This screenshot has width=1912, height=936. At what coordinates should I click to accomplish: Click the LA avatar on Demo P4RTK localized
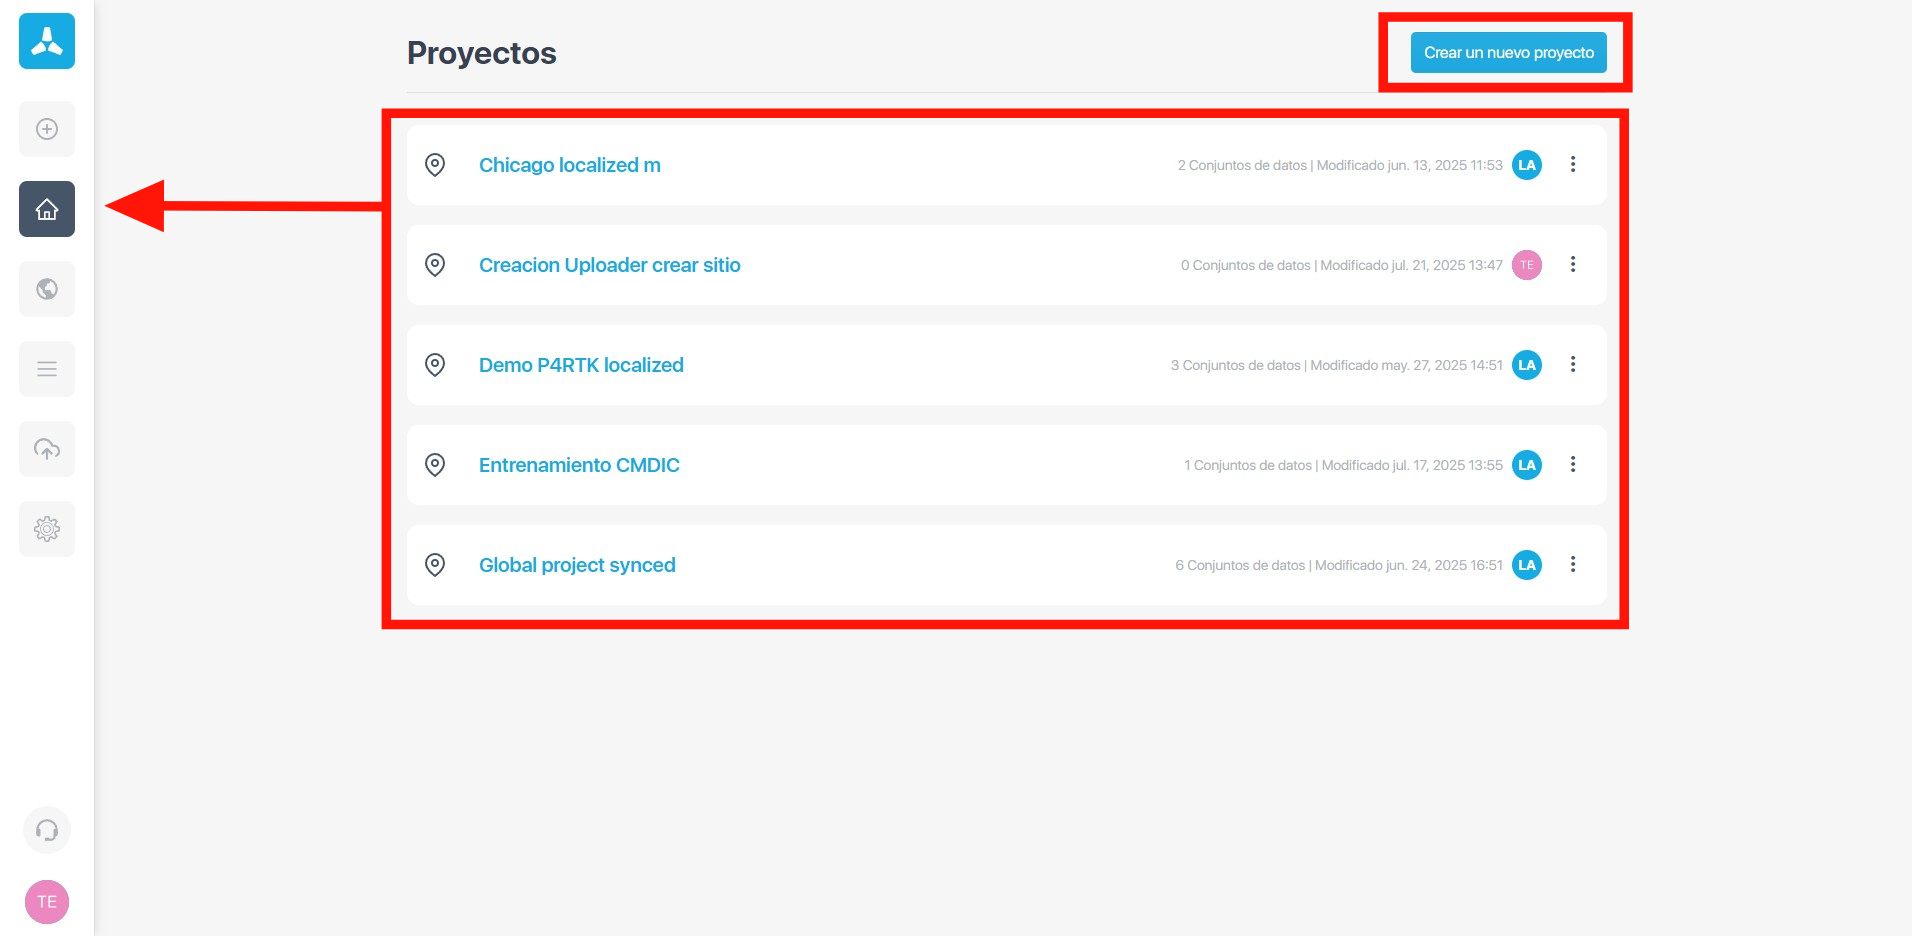1526,365
